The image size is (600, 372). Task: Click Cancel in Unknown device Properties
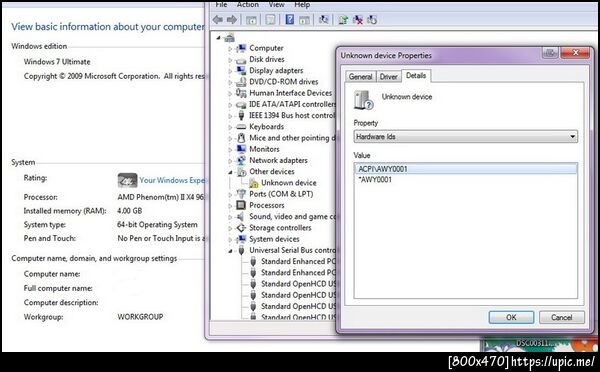[561, 317]
